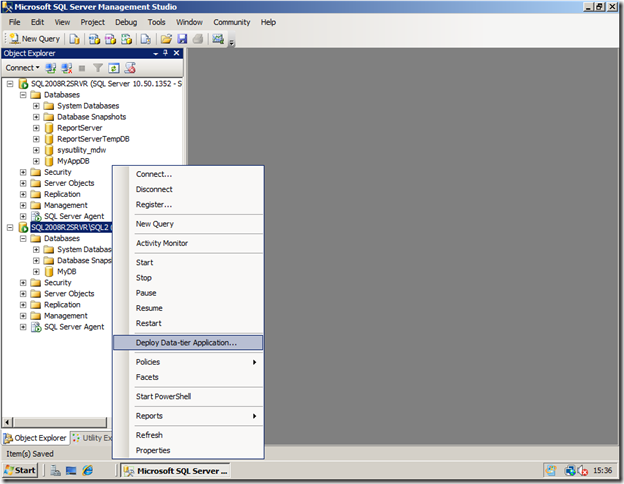This screenshot has height=484, width=624.
Task: Click the Stop square icon in Object Explorer
Action: pos(82,68)
